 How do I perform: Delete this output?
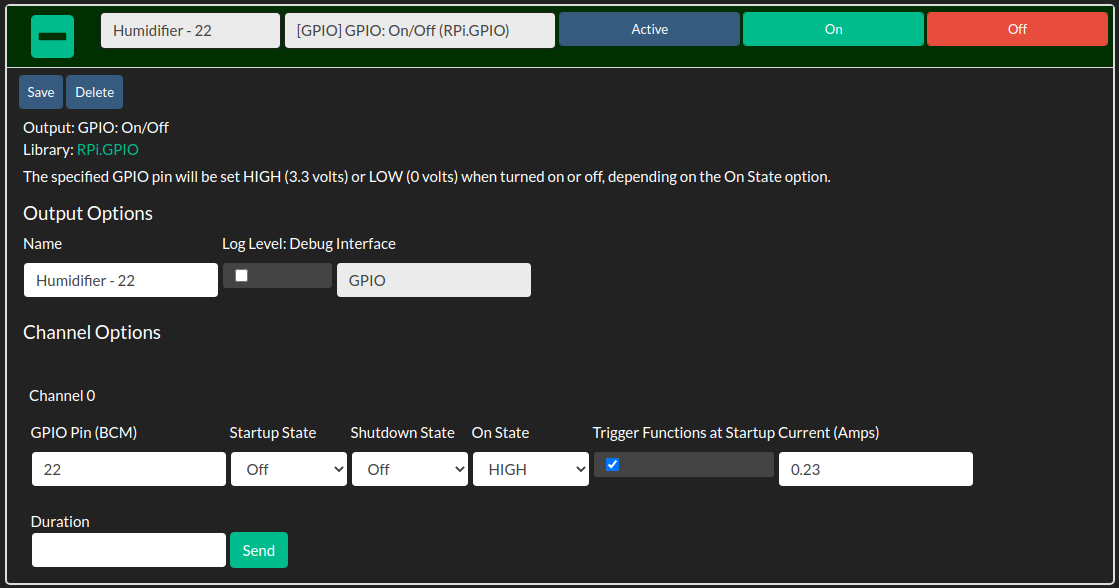pos(94,92)
